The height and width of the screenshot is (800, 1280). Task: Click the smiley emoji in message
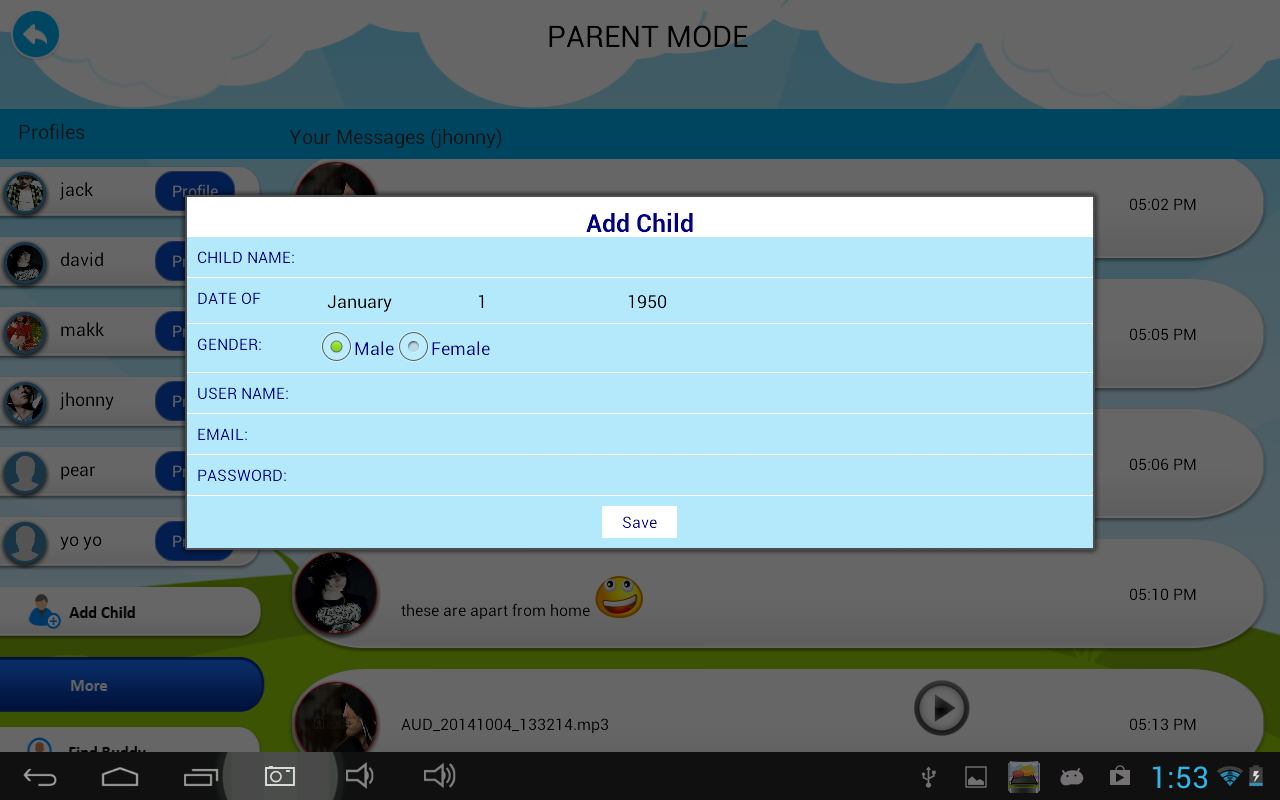(x=619, y=597)
